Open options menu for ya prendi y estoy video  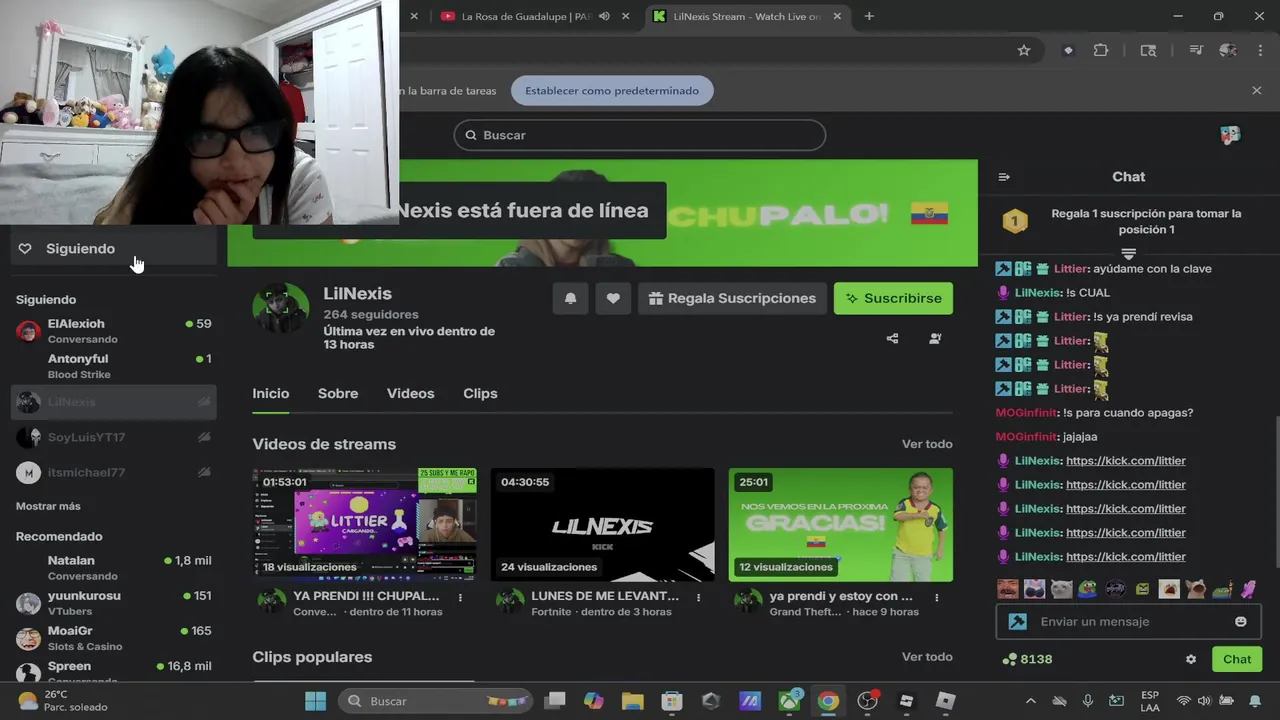pyautogui.click(x=936, y=597)
